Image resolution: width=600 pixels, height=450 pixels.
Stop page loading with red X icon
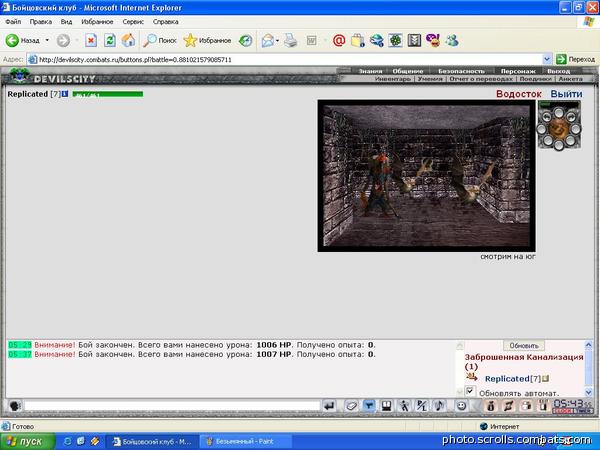coord(91,41)
